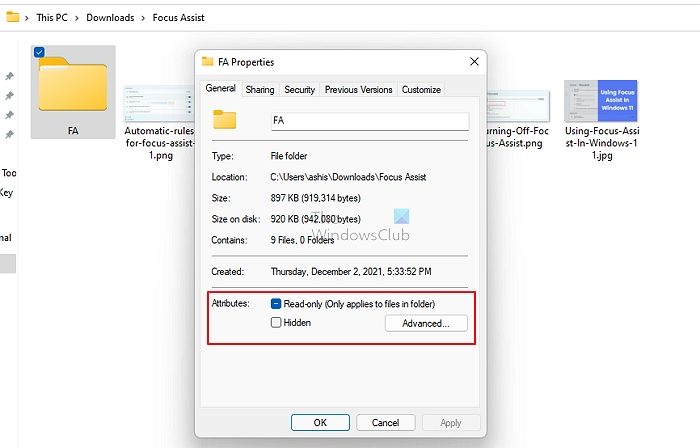Close the FA Properties dialog
Viewport: 700px width, 448px height.
475,62
